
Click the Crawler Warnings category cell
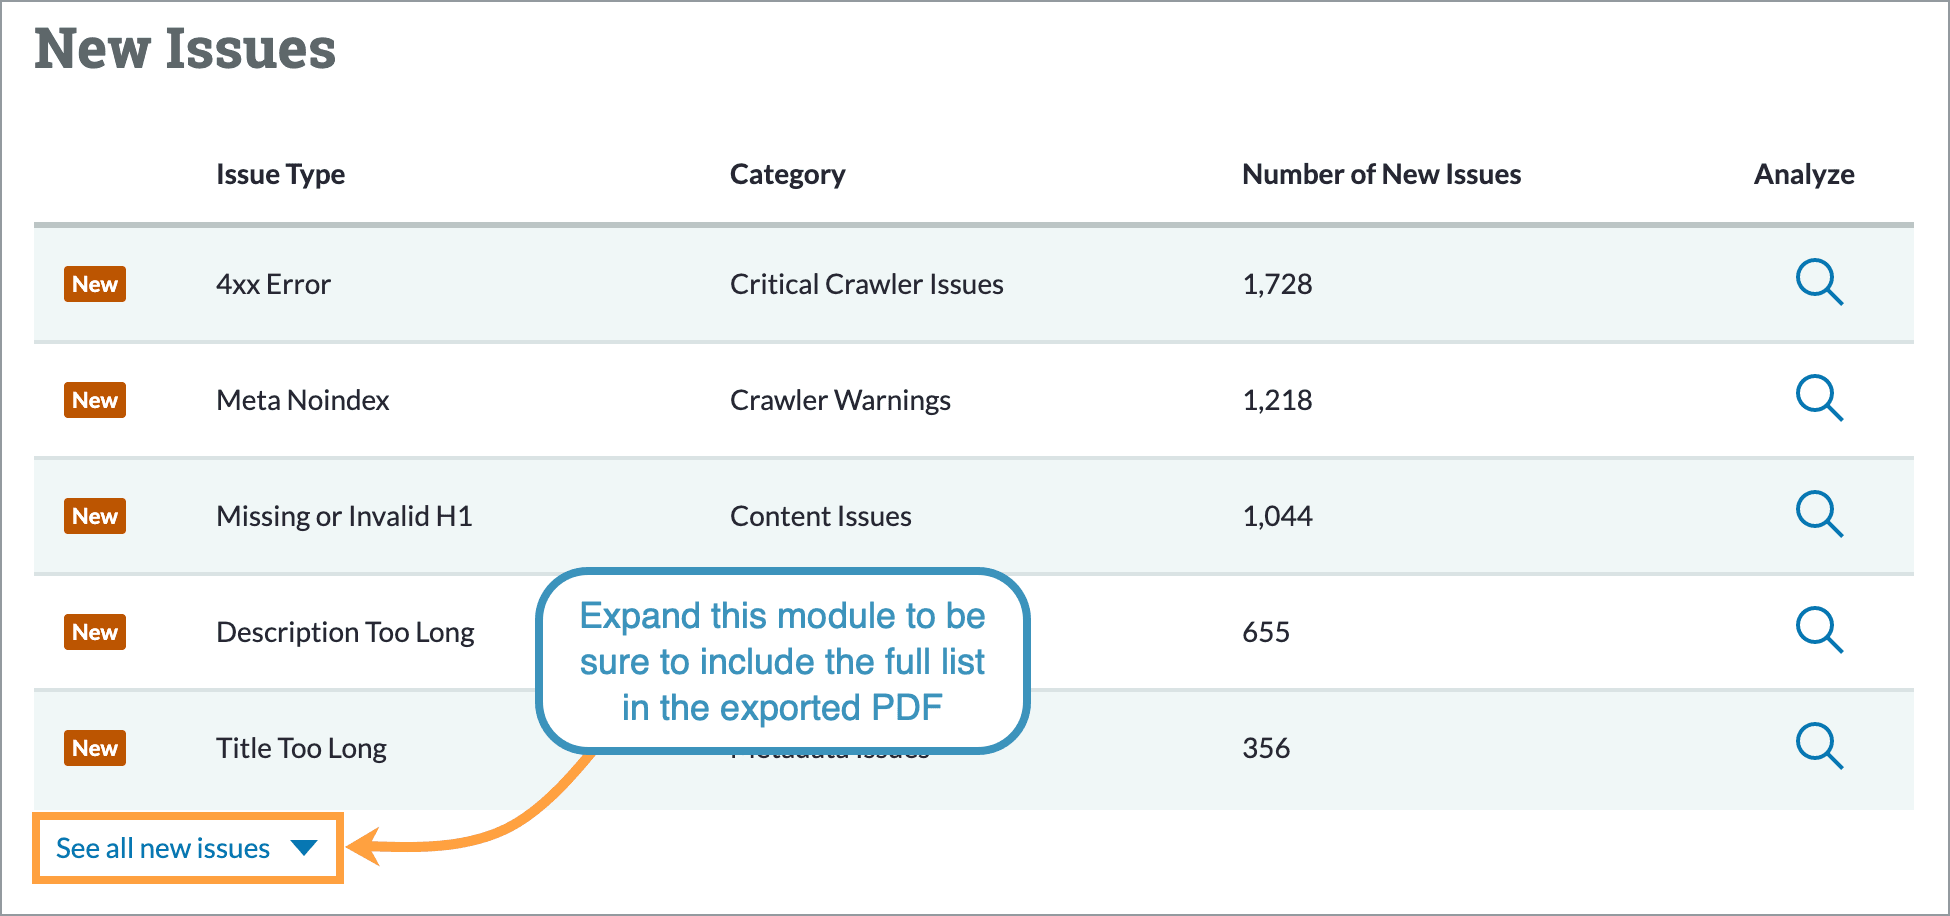click(x=840, y=399)
